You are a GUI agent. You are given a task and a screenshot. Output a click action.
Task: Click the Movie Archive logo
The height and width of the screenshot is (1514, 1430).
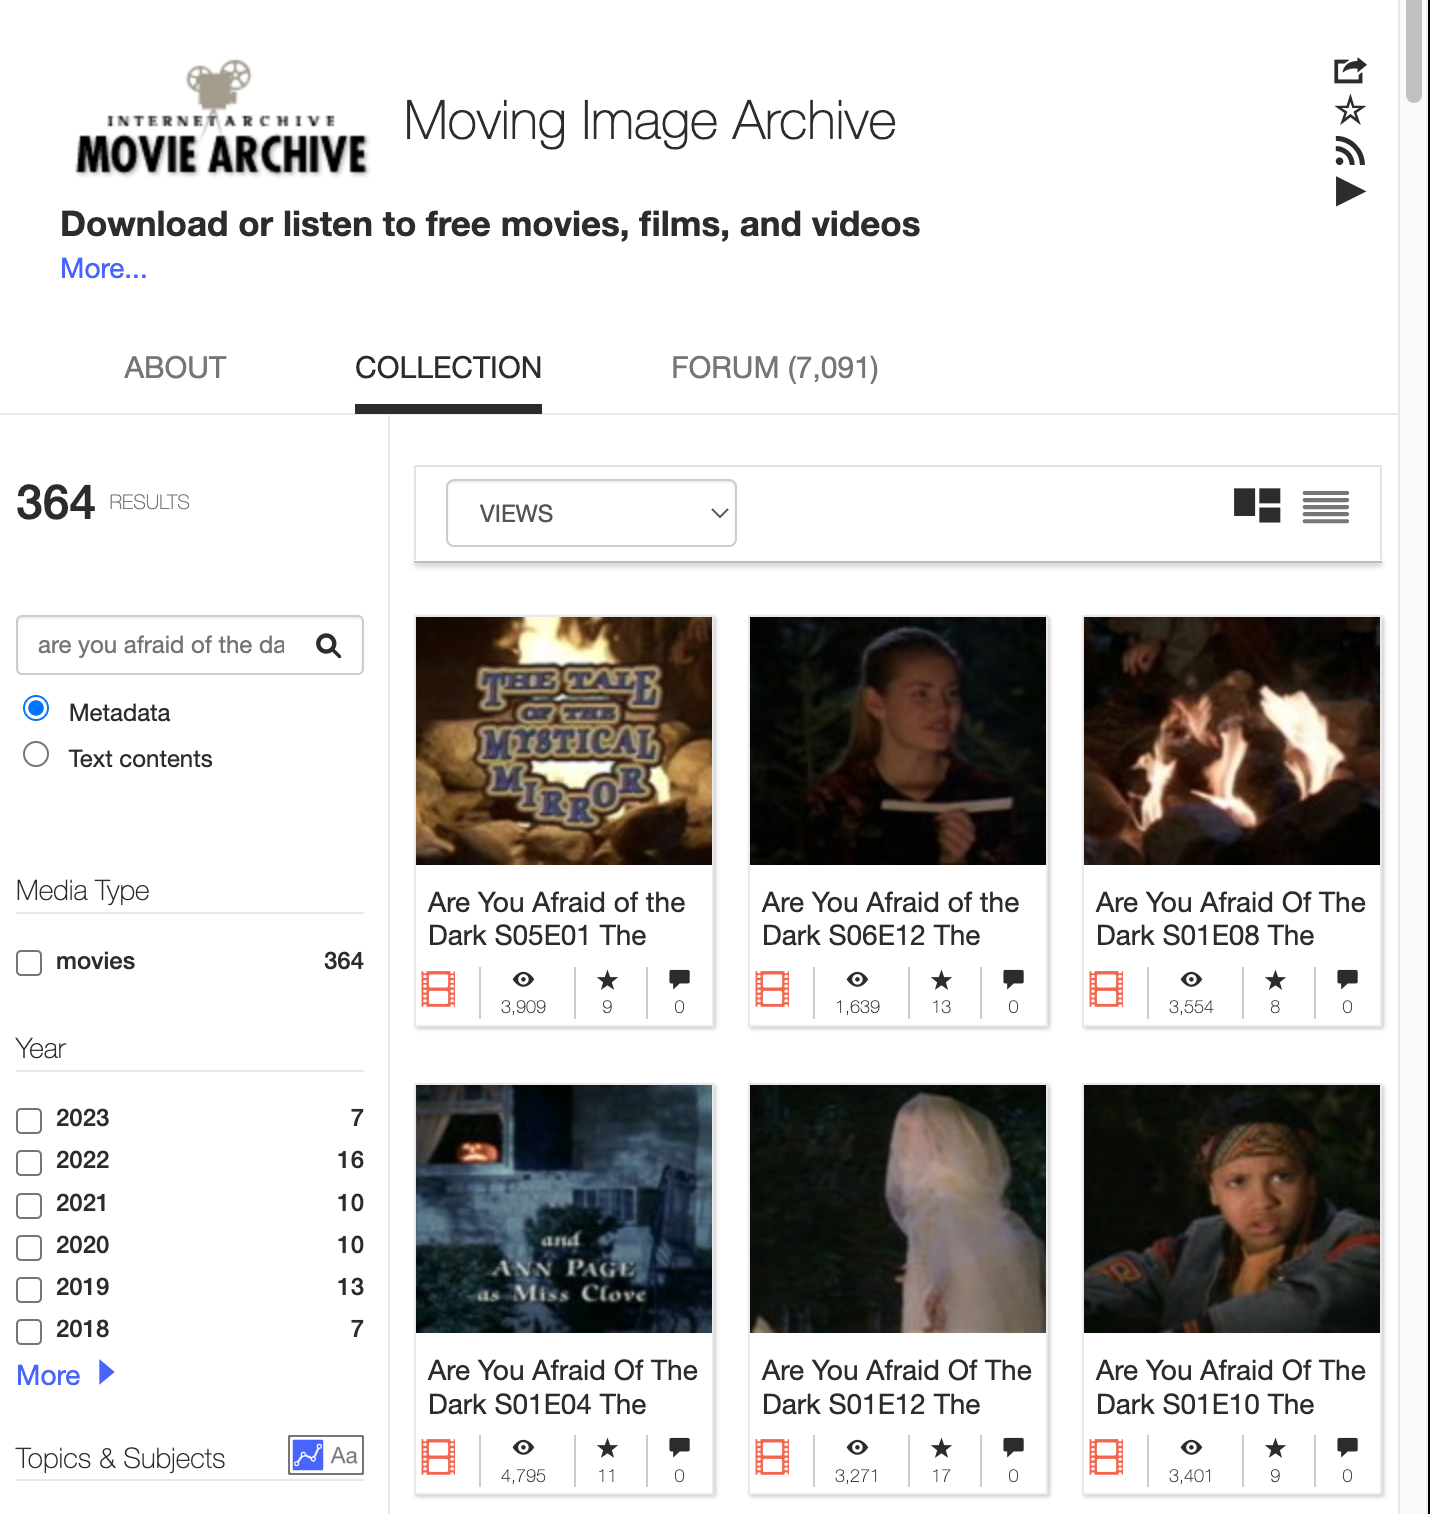222,118
